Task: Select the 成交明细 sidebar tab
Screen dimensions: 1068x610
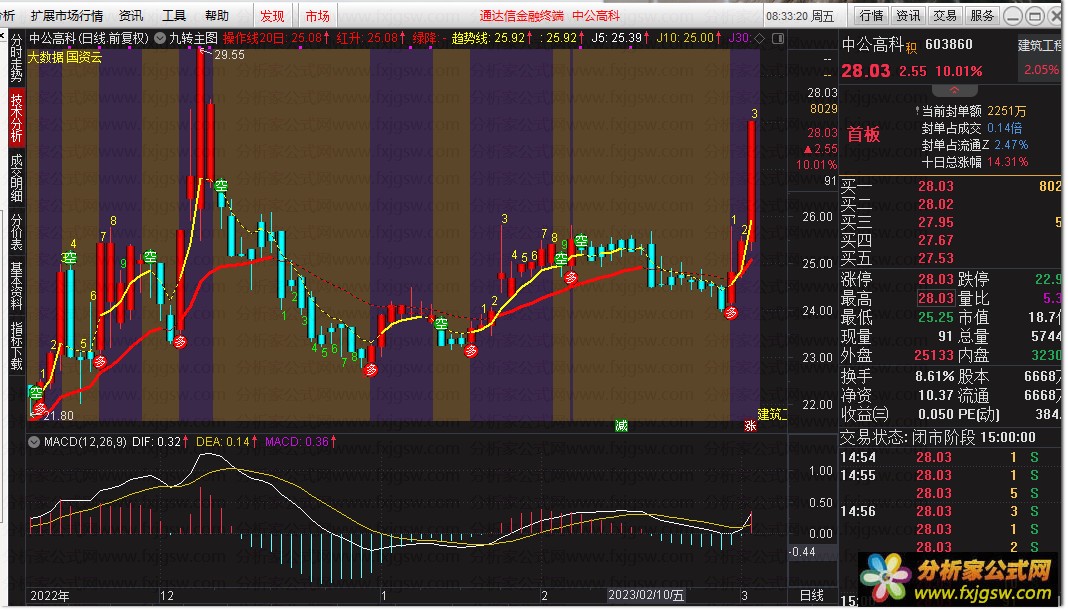Action: pyautogui.click(x=16, y=178)
